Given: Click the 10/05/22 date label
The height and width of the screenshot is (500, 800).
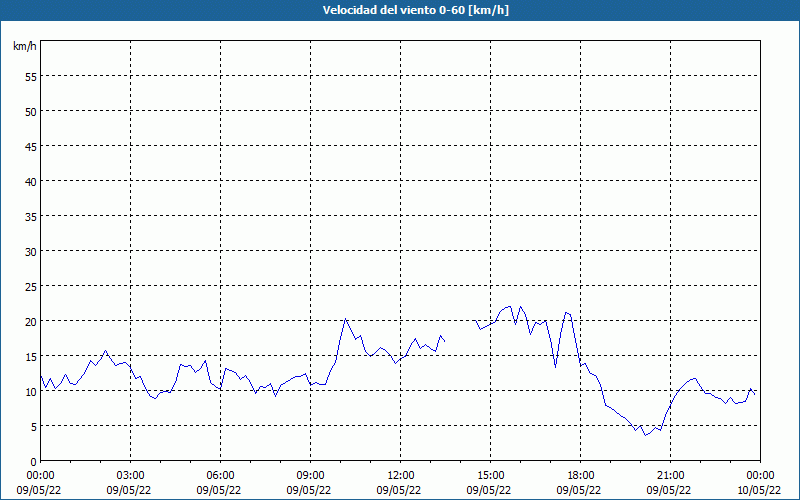Looking at the screenshot, I should coord(759,490).
